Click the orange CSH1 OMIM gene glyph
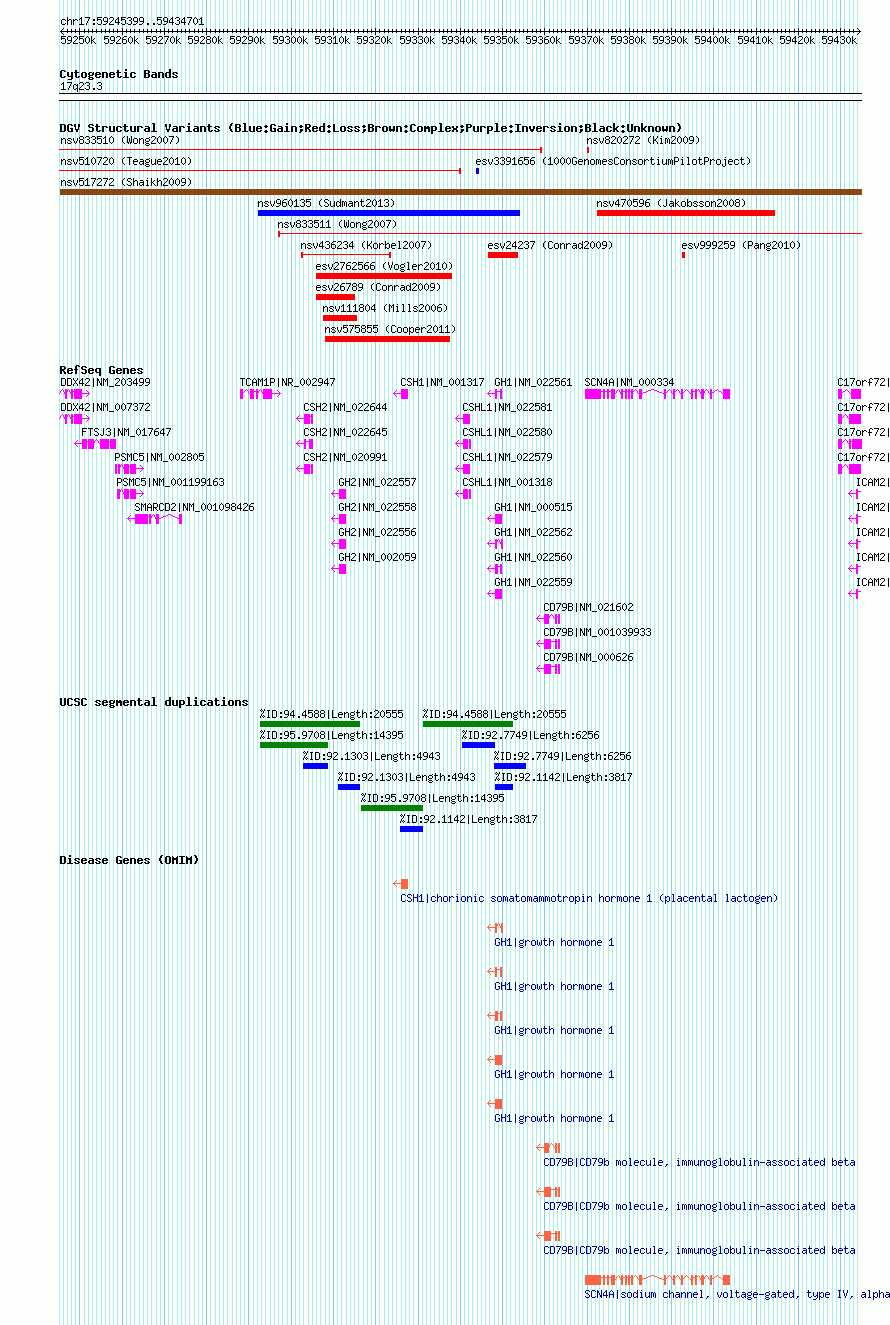This screenshot has height=1325, width=890. [x=401, y=884]
